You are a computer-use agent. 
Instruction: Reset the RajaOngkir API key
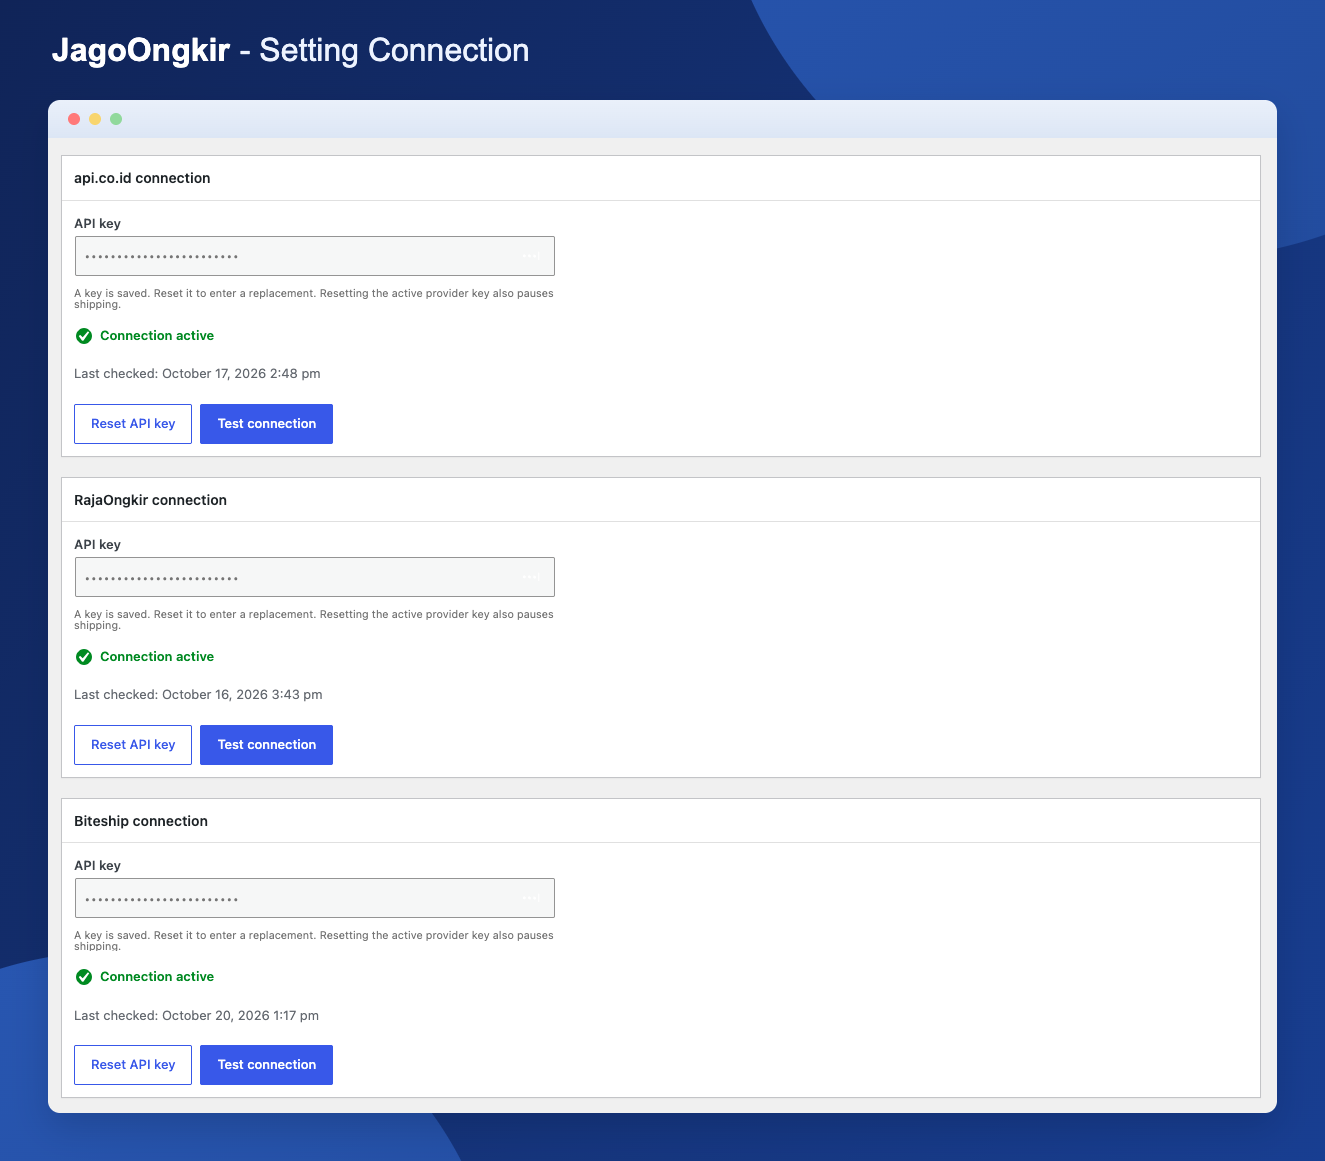[x=133, y=745]
